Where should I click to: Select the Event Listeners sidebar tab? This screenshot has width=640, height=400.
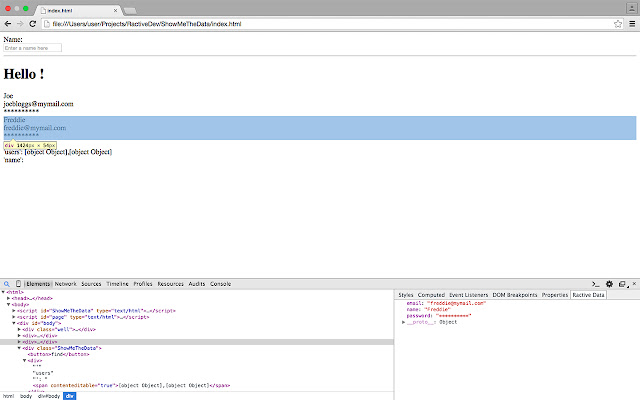click(x=469, y=295)
